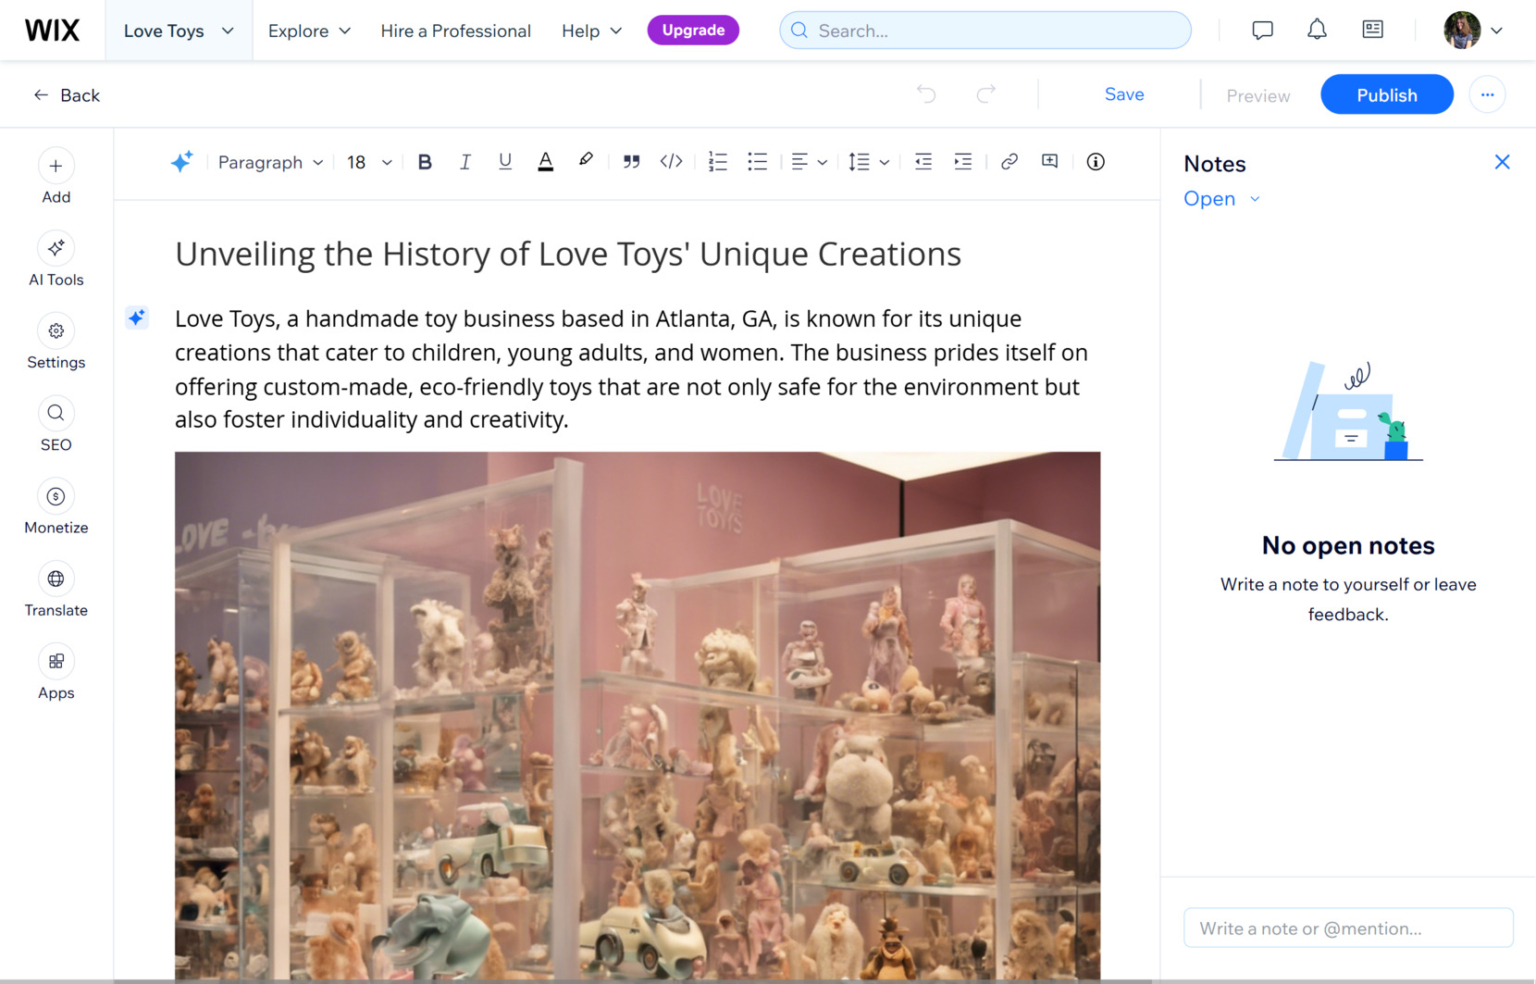
Task: Toggle bold formatting in toolbar
Action: pyautogui.click(x=425, y=162)
